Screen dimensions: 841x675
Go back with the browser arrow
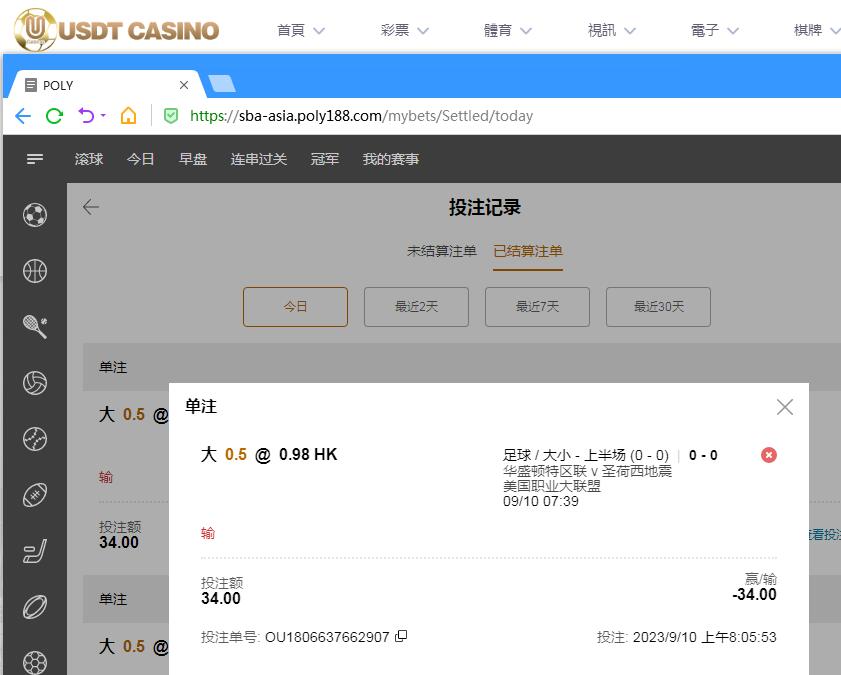(23, 116)
